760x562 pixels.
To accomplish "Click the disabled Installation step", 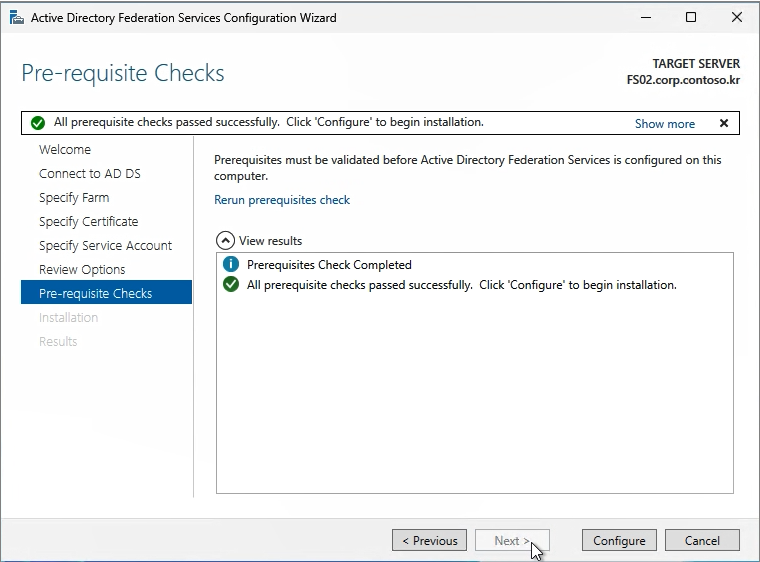I will (x=68, y=318).
